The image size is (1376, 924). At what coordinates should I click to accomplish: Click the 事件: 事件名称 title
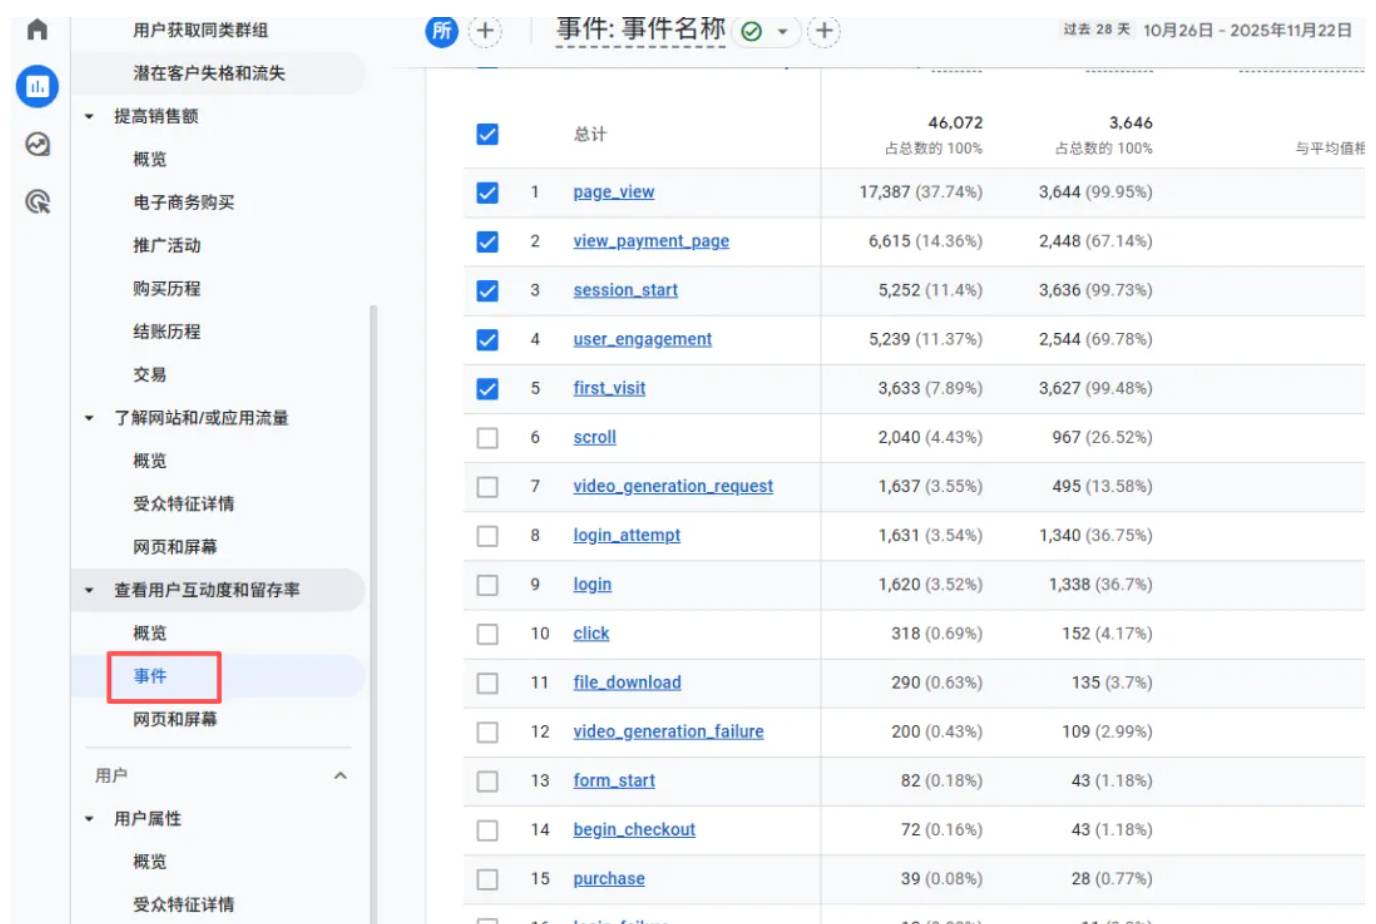point(640,29)
